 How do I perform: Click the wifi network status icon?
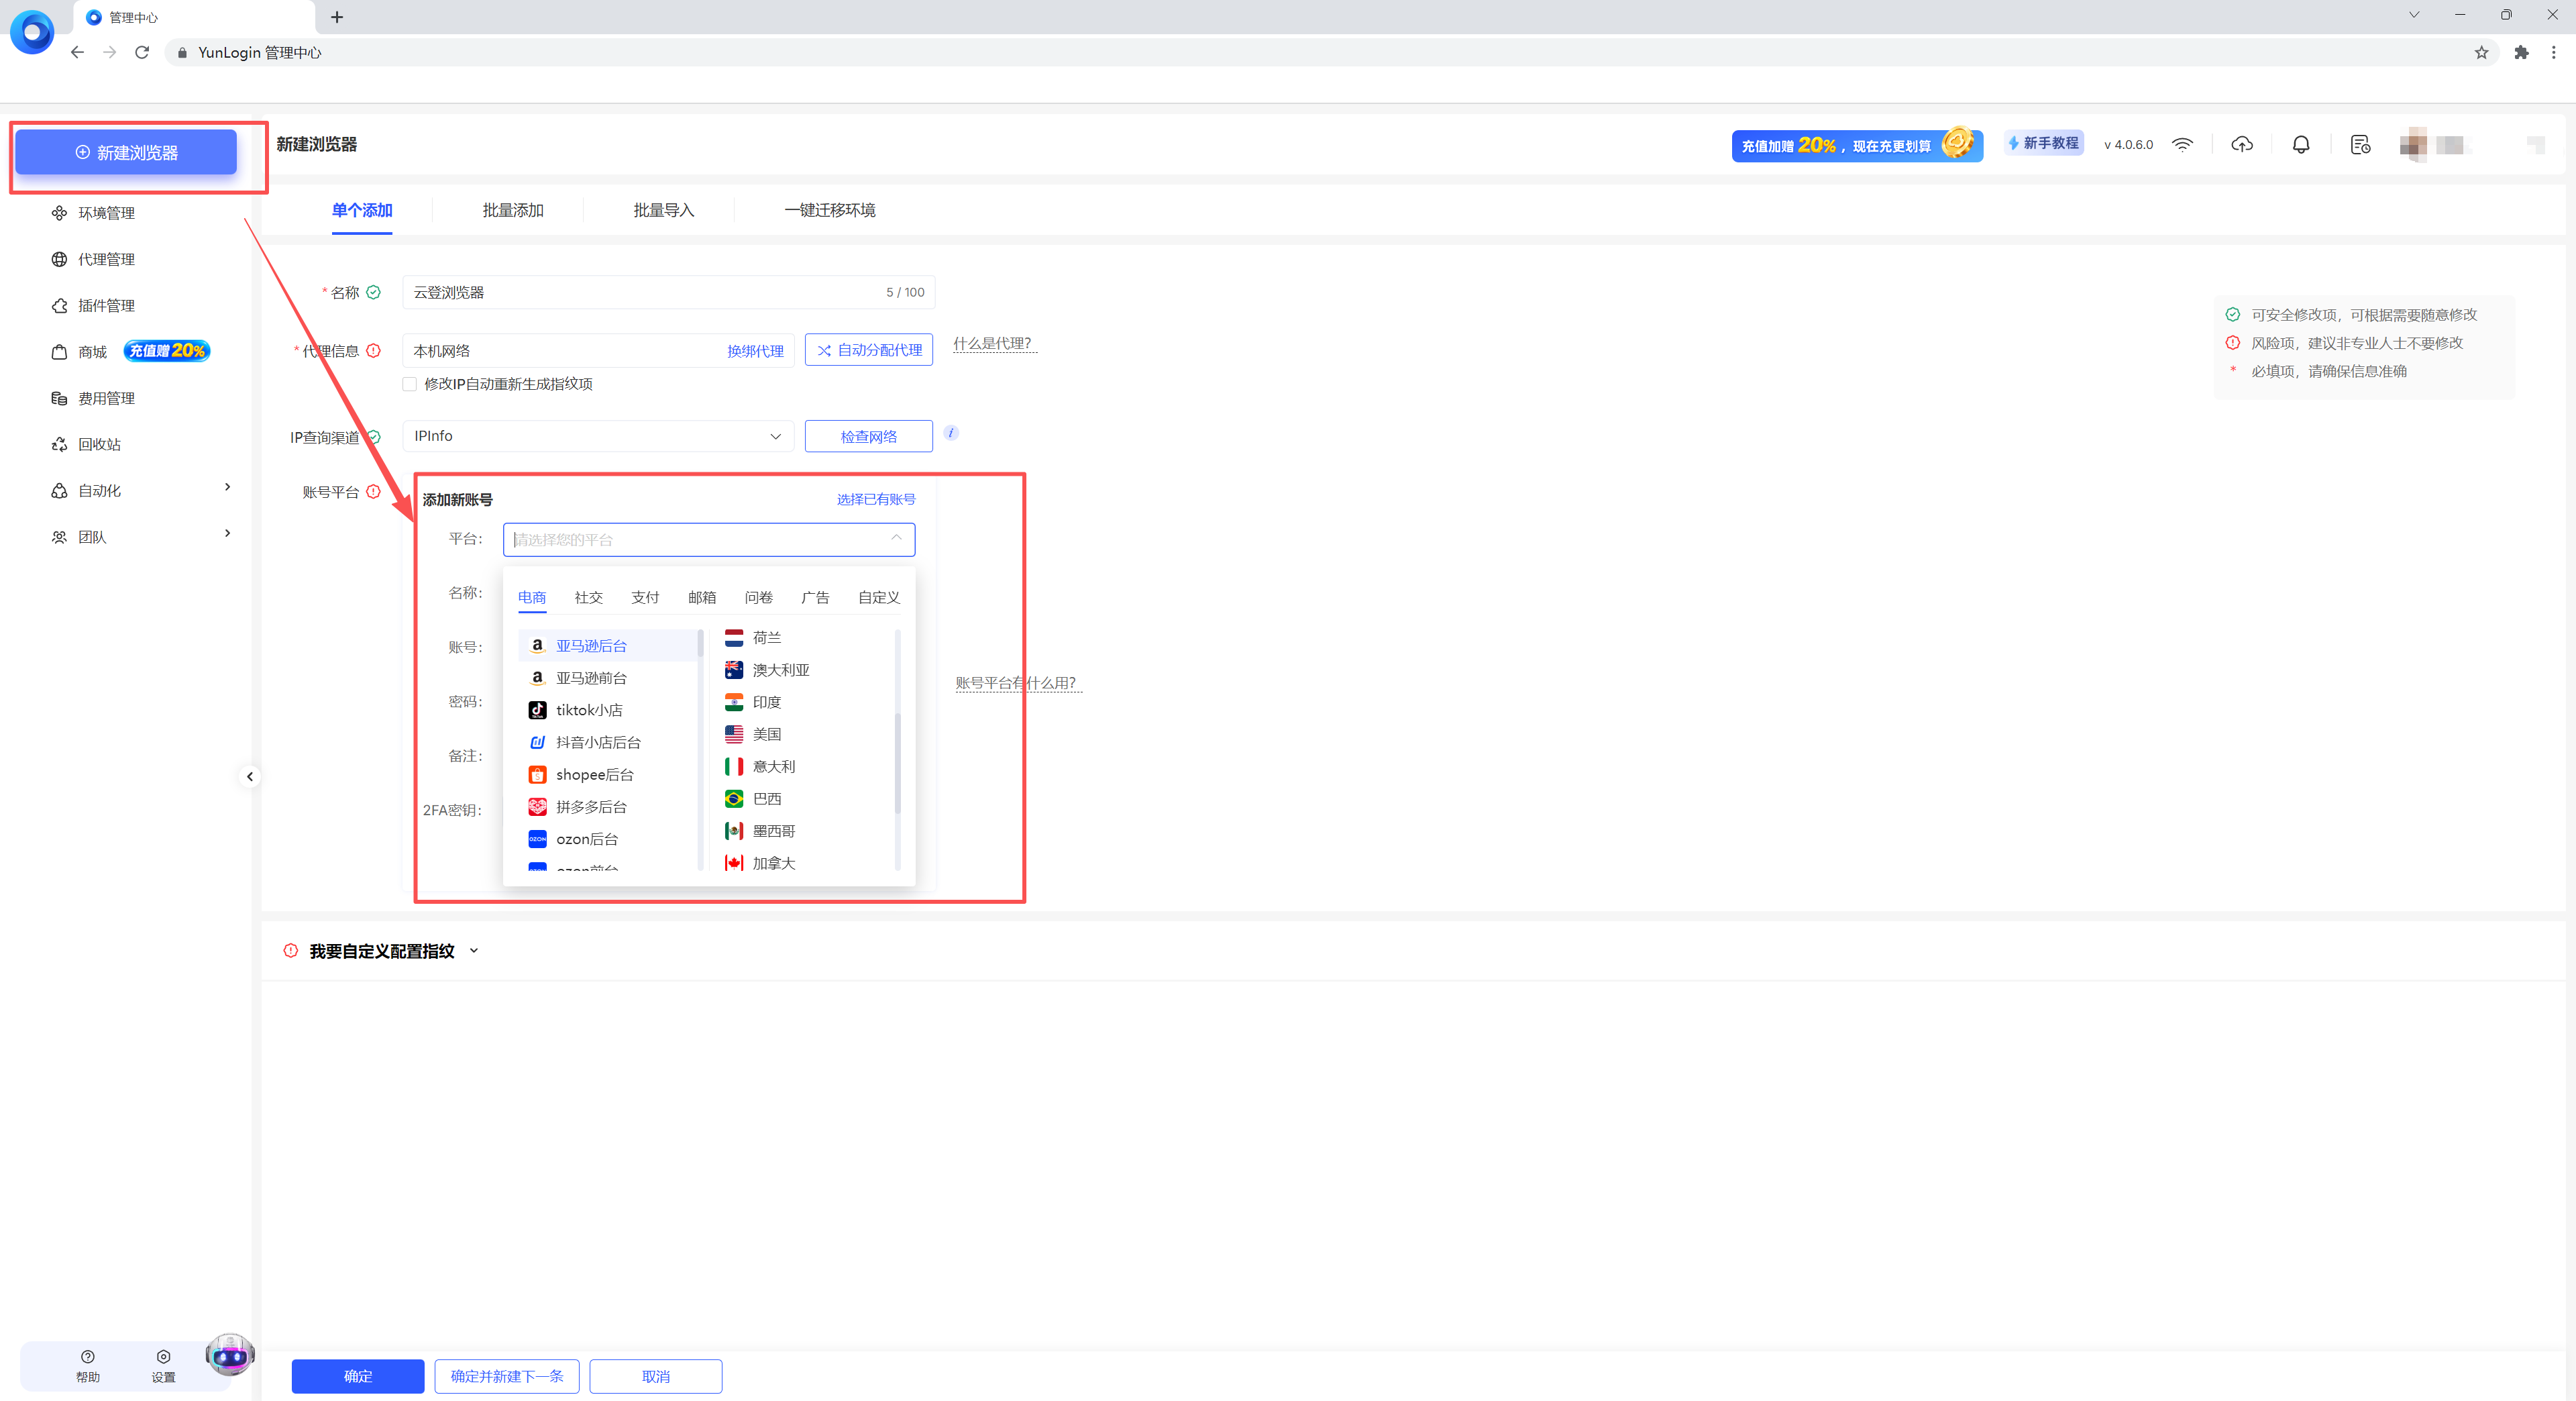(2182, 145)
